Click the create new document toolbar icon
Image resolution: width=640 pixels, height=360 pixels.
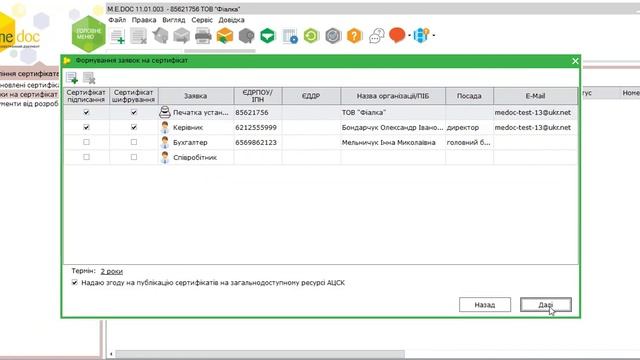(118, 36)
